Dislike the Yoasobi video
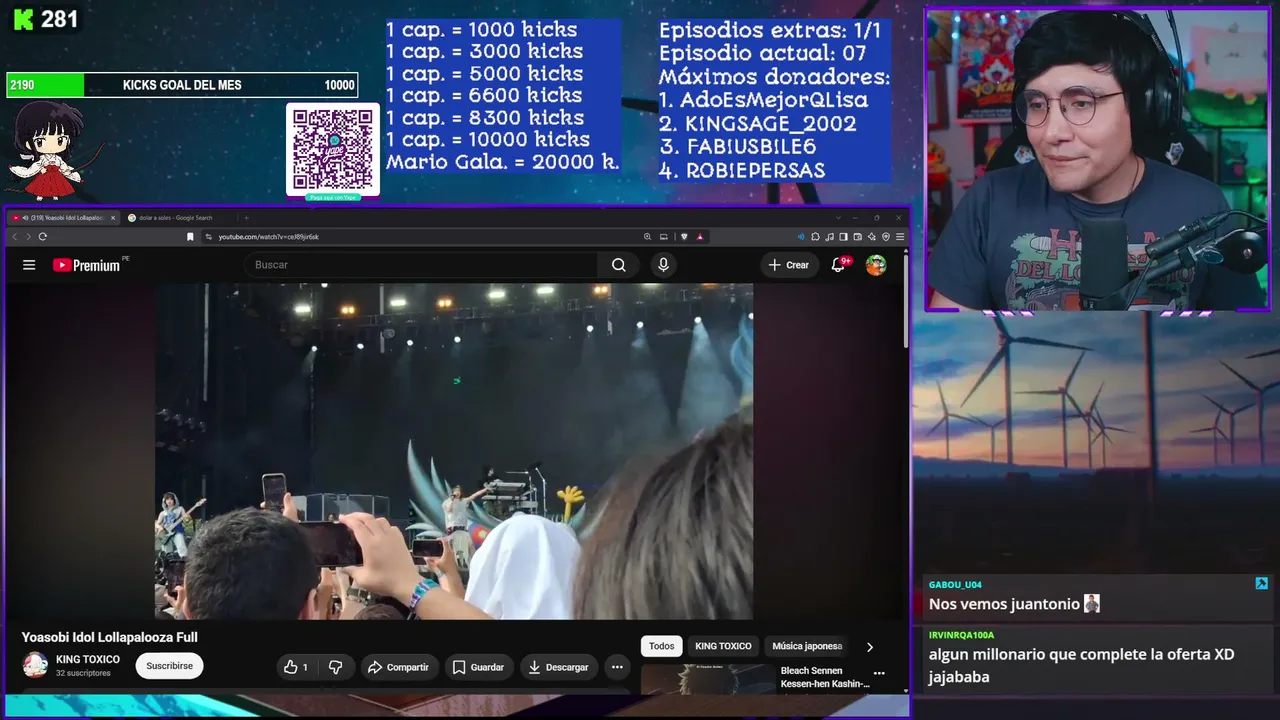The height and width of the screenshot is (720, 1280). [336, 667]
